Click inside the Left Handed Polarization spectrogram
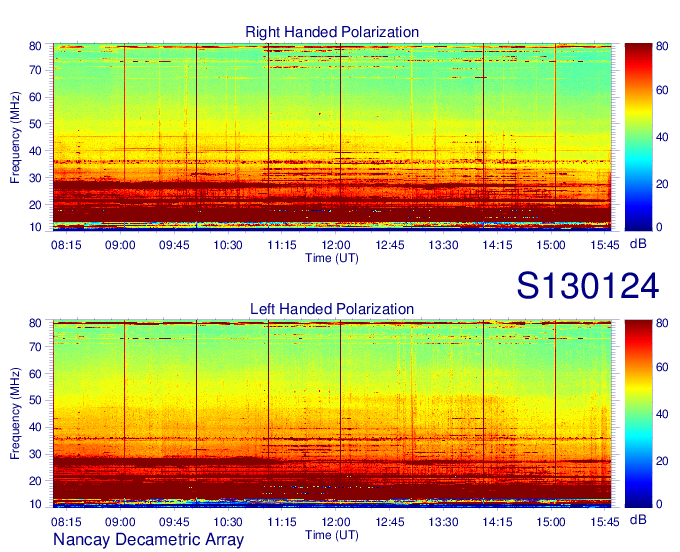The height and width of the screenshot is (552, 680). [332, 414]
